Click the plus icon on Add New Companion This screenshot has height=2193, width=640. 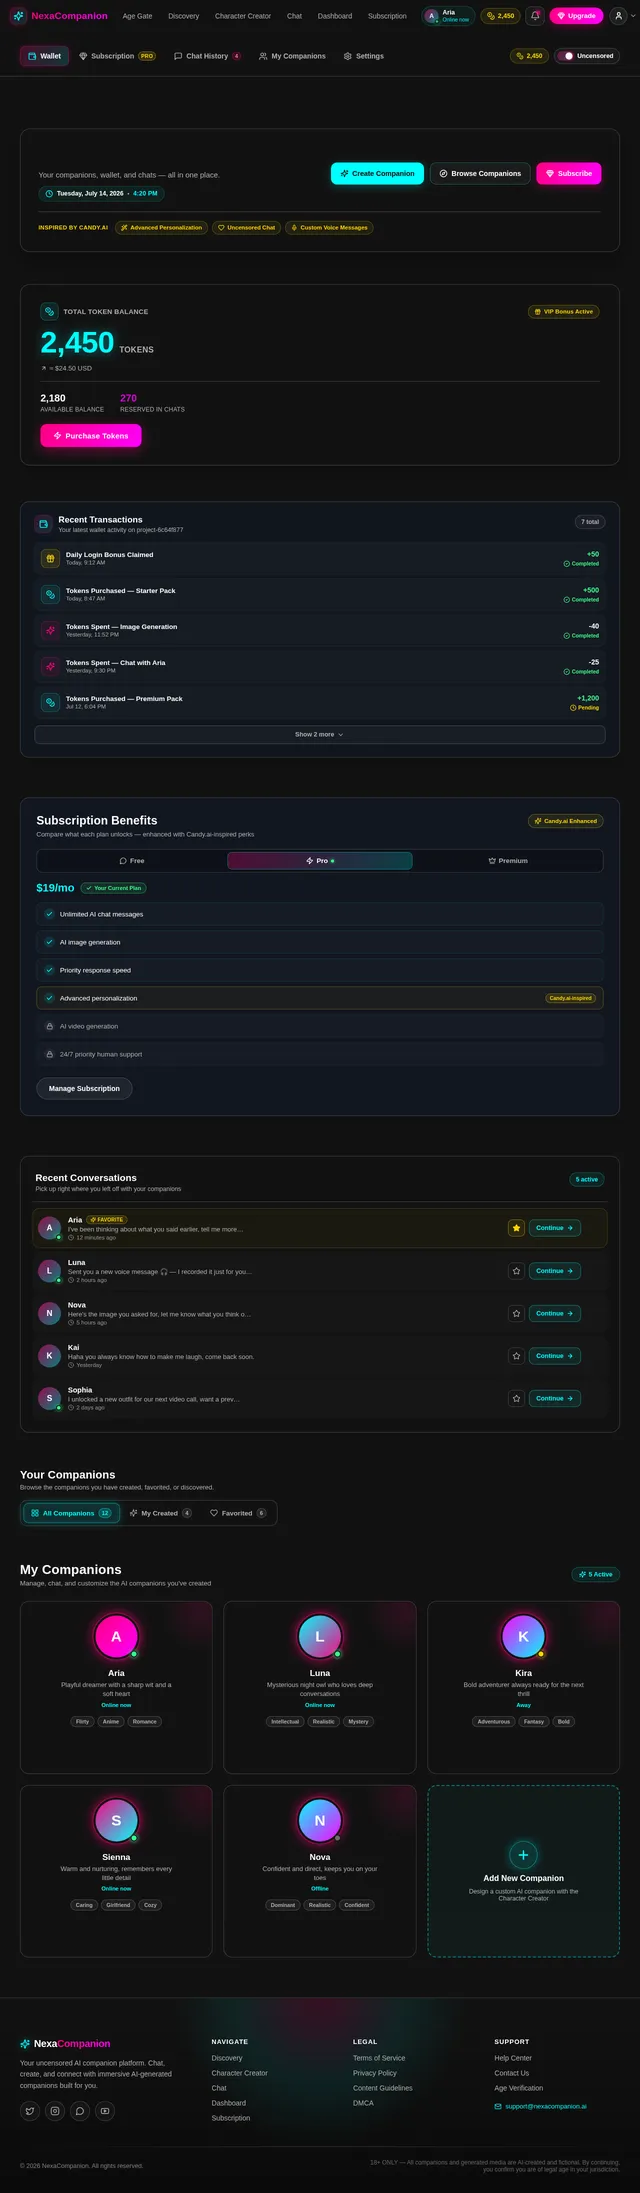tap(523, 1854)
